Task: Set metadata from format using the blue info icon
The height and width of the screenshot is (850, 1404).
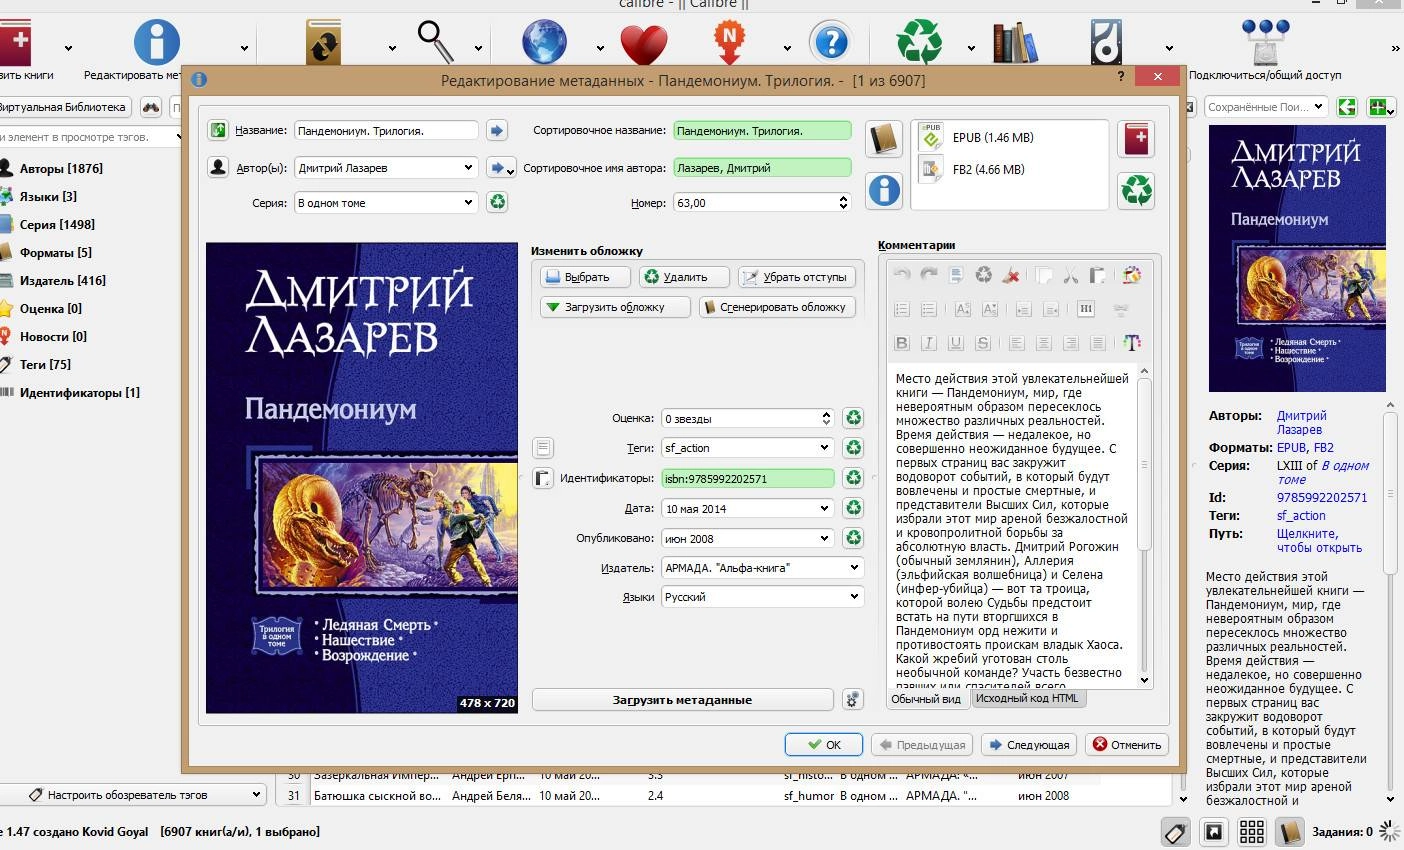Action: coord(884,189)
